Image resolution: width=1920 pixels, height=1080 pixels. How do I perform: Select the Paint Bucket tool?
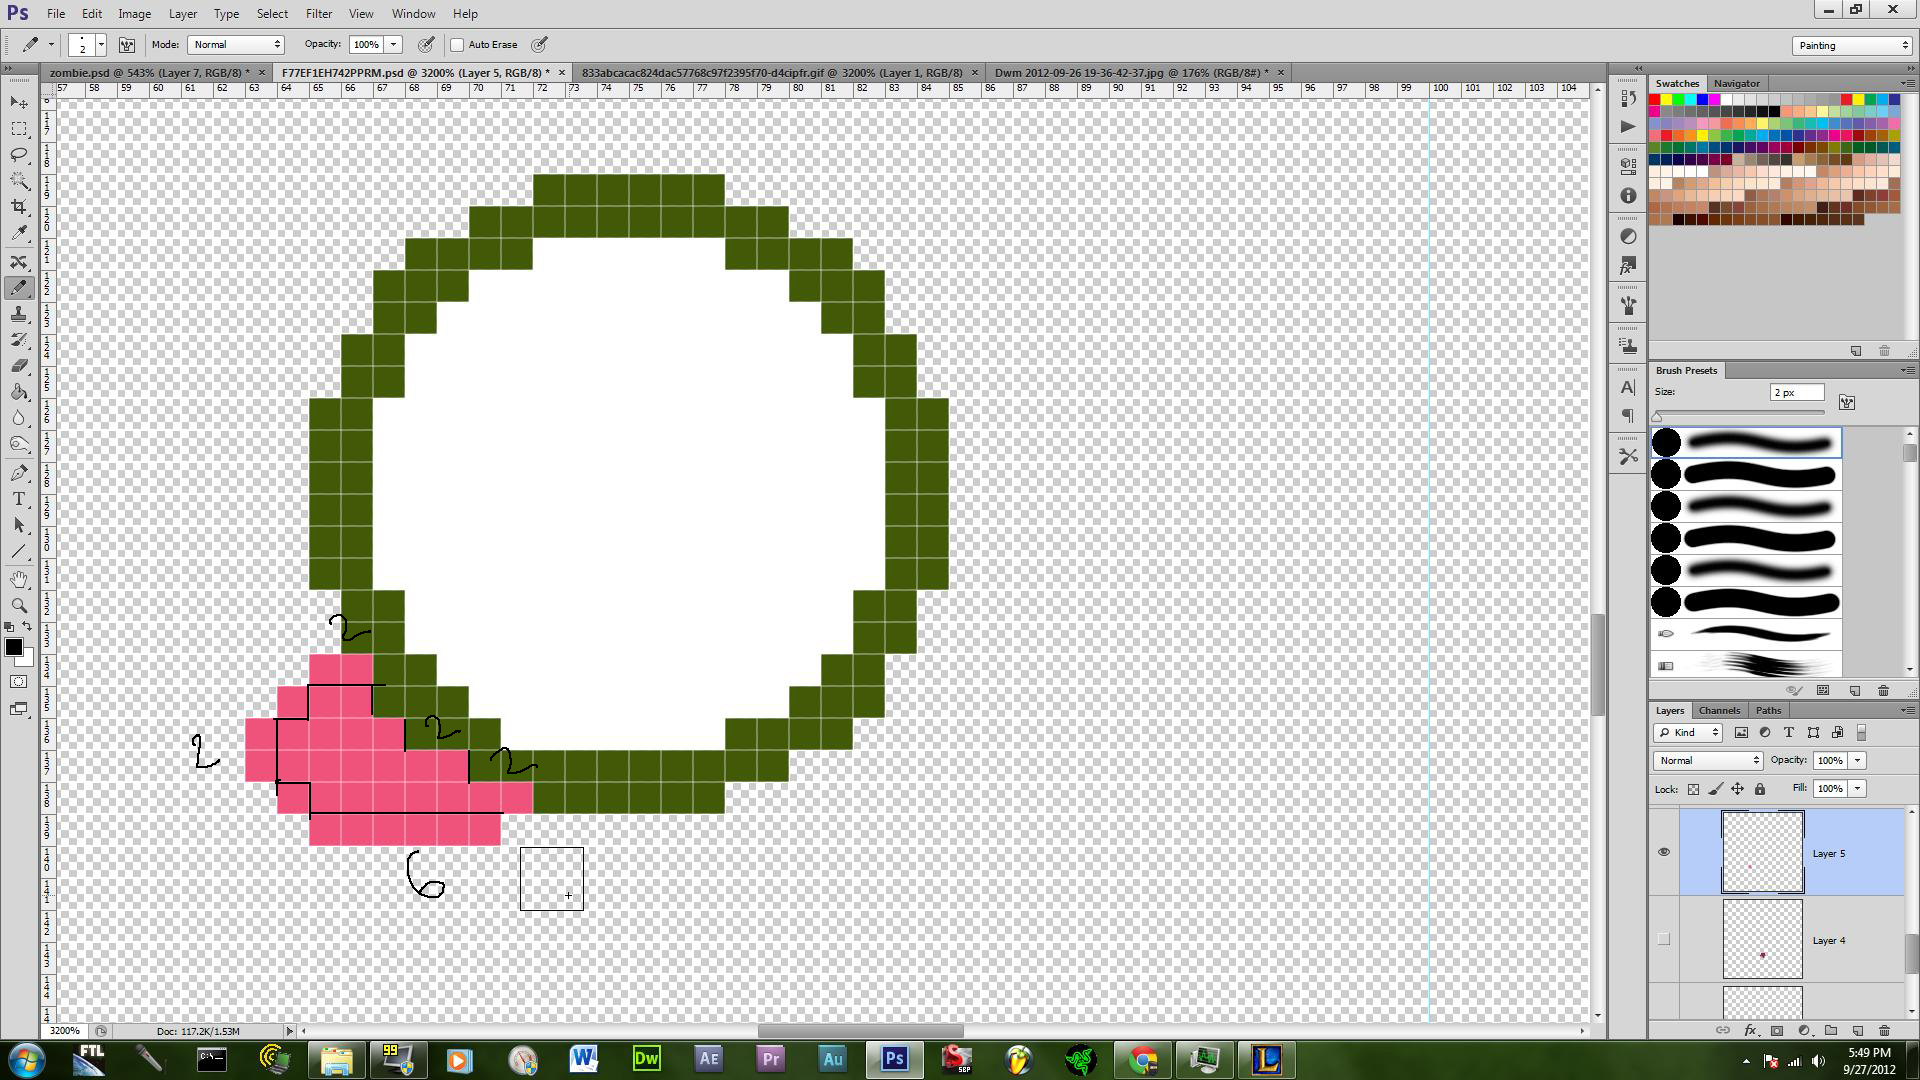(19, 392)
